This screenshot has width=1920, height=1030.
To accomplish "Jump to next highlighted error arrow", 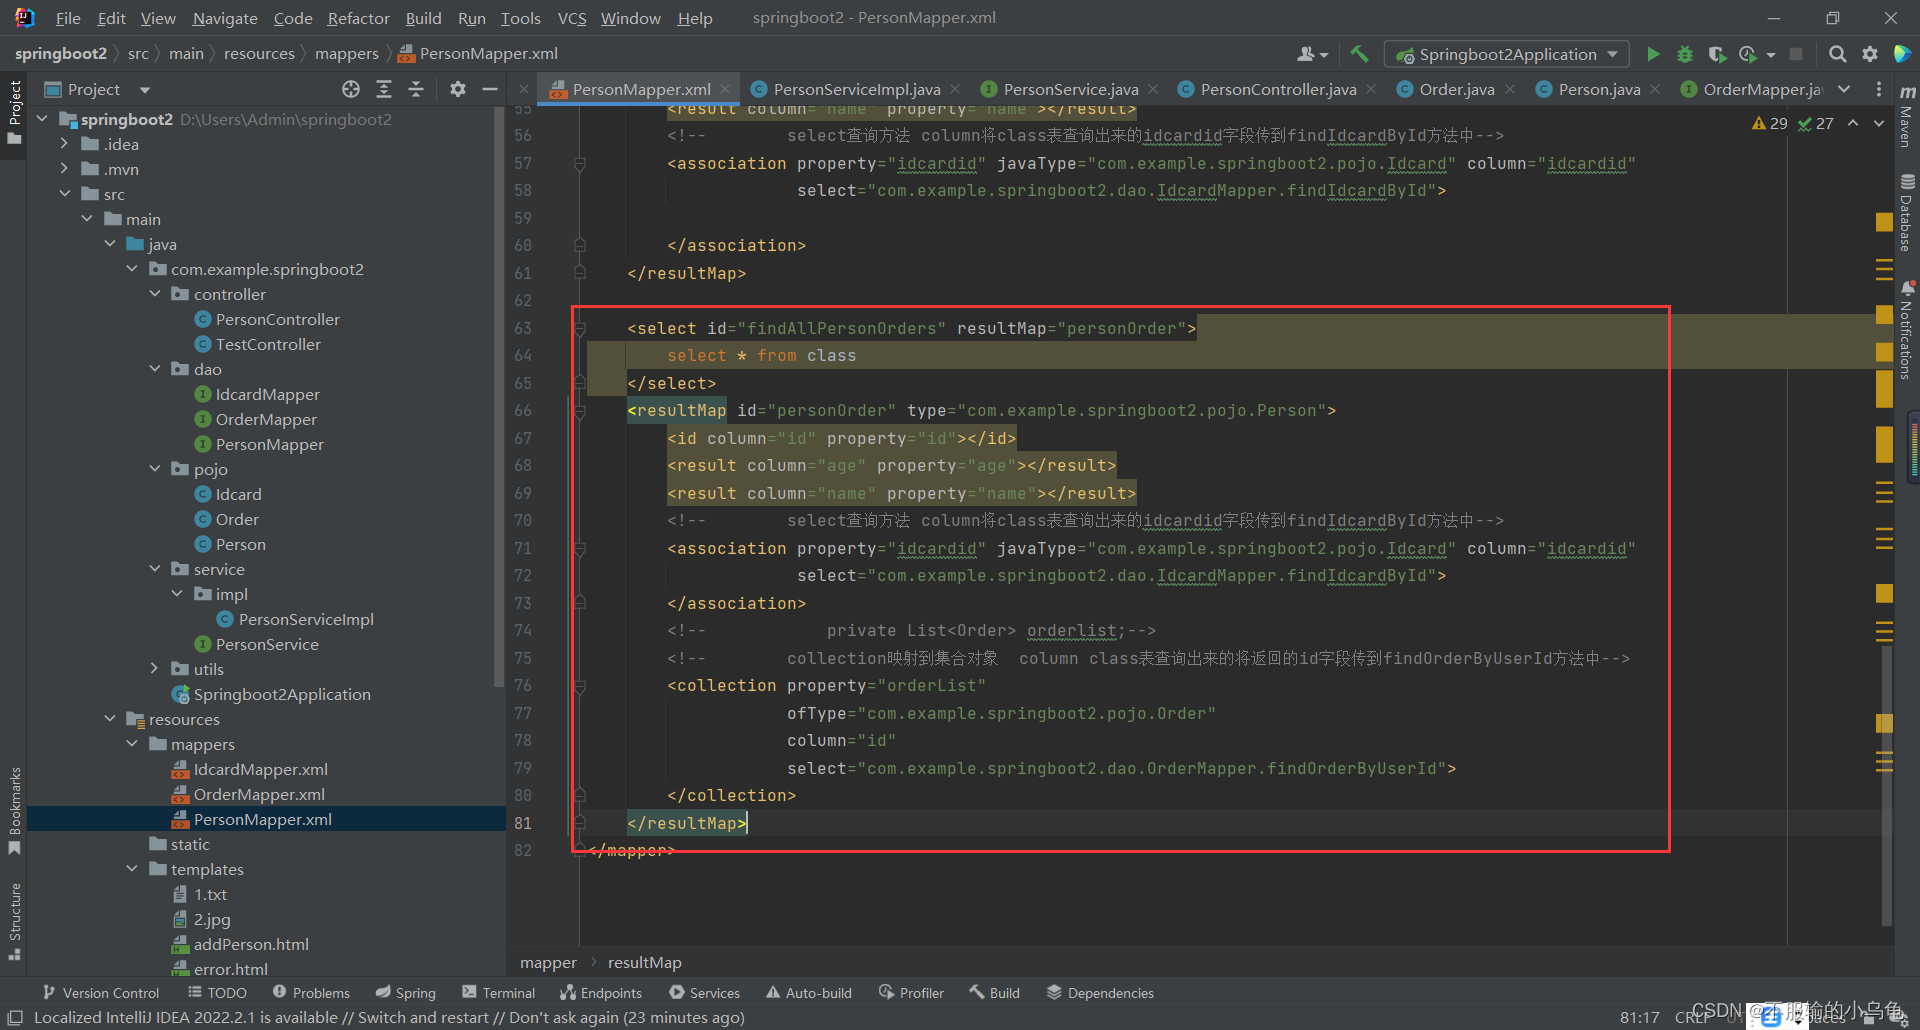I will click(x=1879, y=123).
